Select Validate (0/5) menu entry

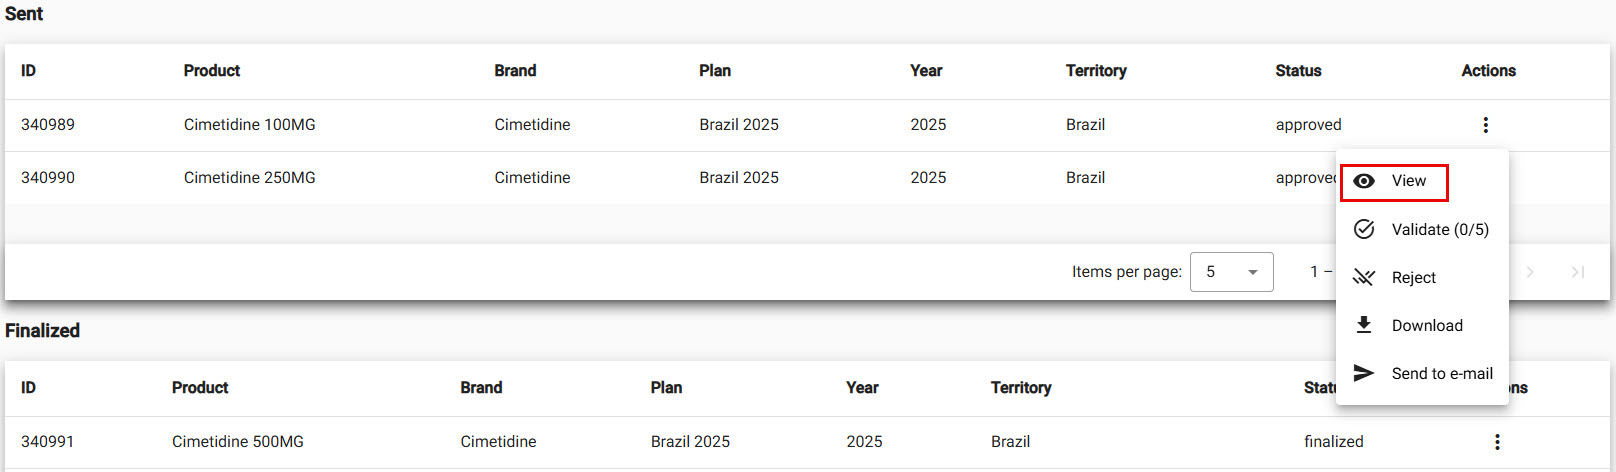pyautogui.click(x=1439, y=229)
